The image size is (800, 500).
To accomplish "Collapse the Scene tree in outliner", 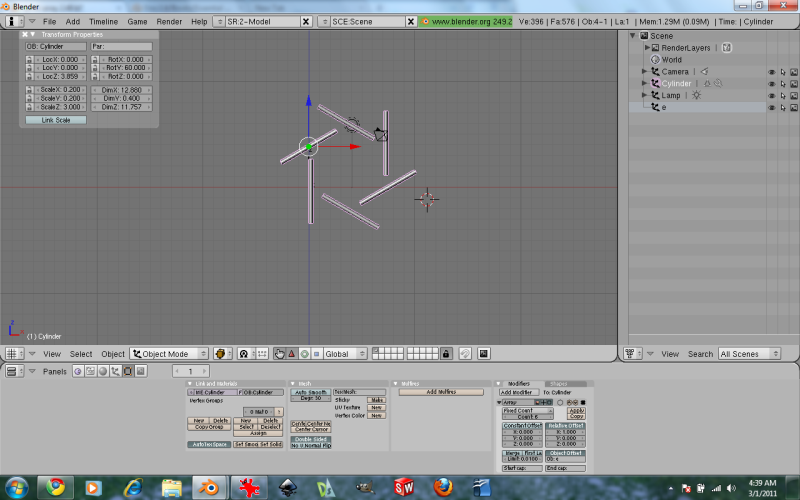I will click(x=633, y=36).
